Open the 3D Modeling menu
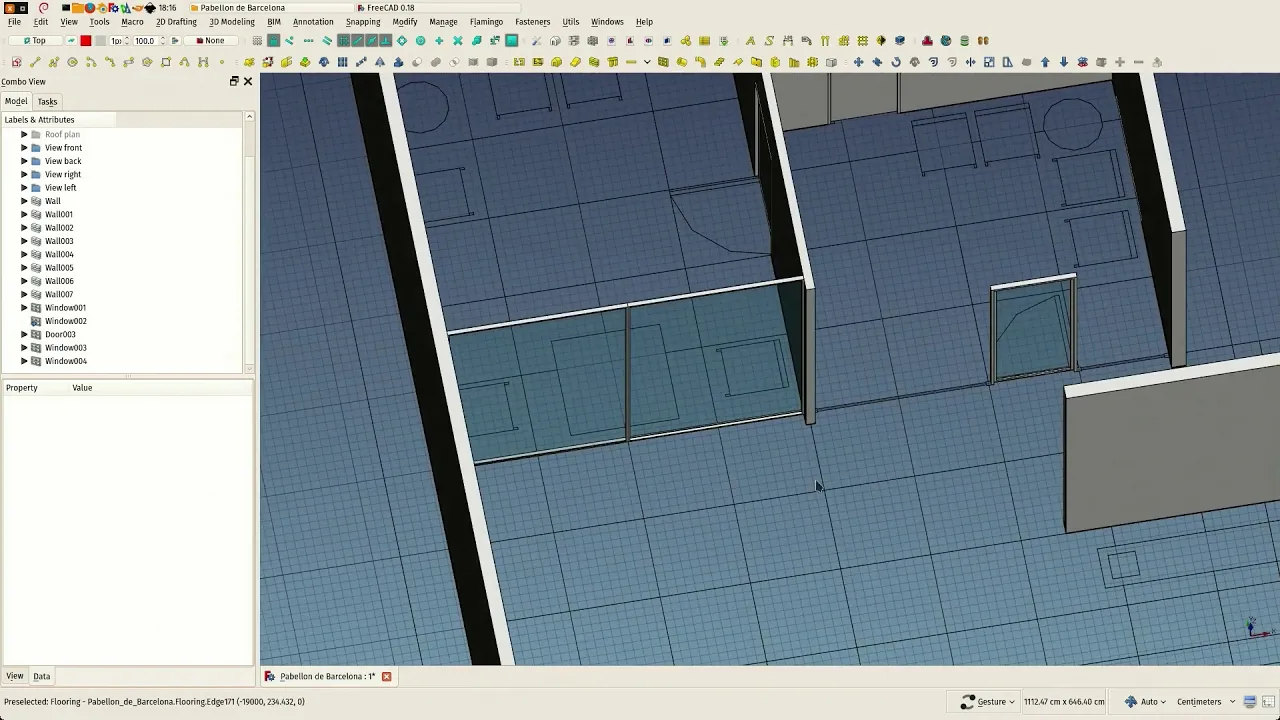 [x=232, y=22]
